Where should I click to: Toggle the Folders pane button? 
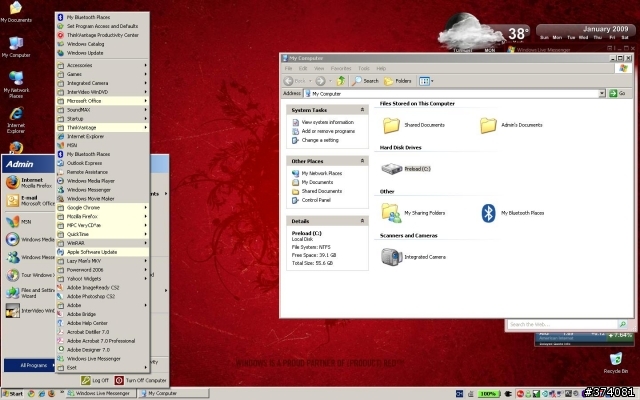click(398, 81)
